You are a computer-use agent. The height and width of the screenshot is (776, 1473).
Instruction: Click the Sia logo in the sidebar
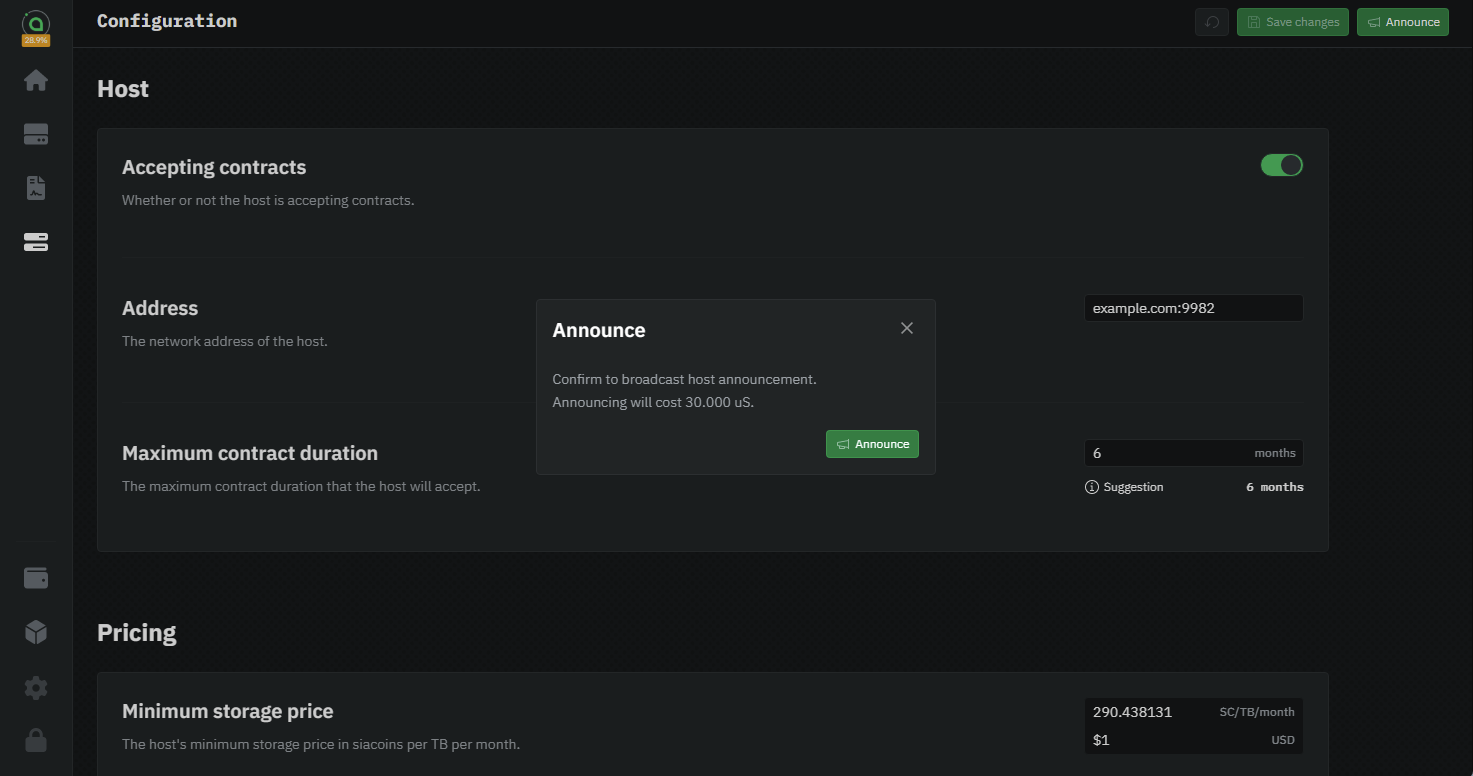36,24
